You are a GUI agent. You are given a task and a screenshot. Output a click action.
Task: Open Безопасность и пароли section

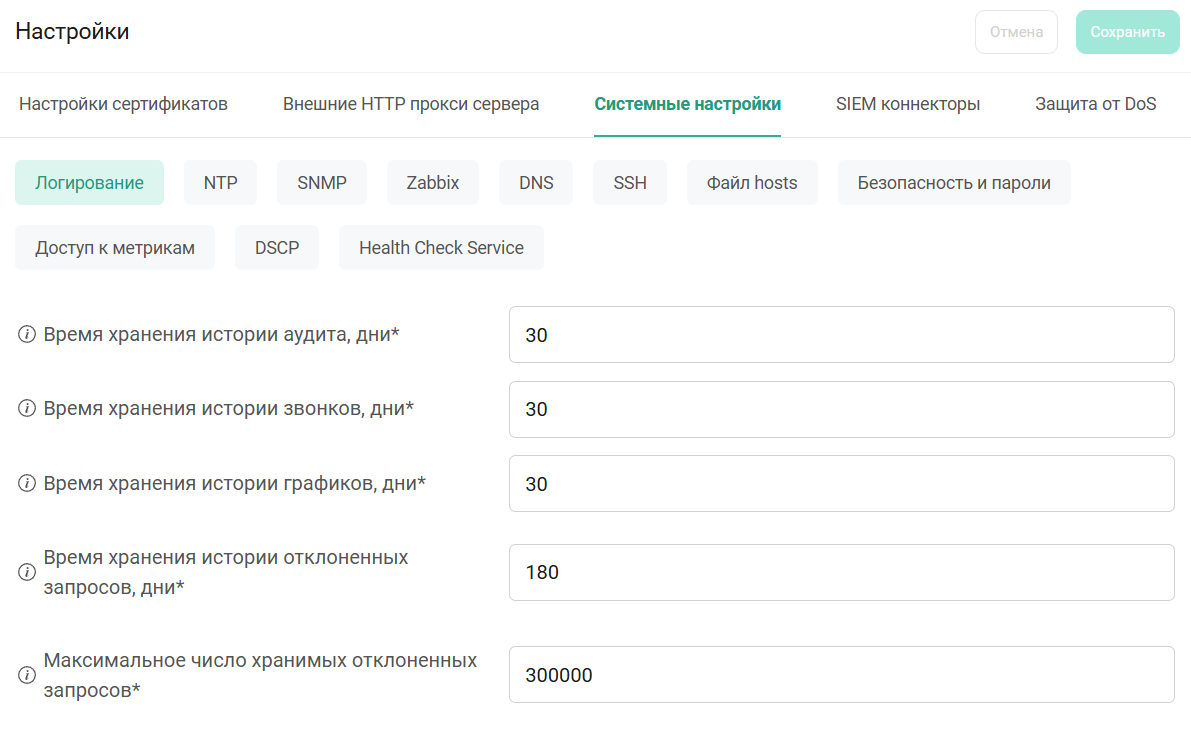pyautogui.click(x=954, y=183)
